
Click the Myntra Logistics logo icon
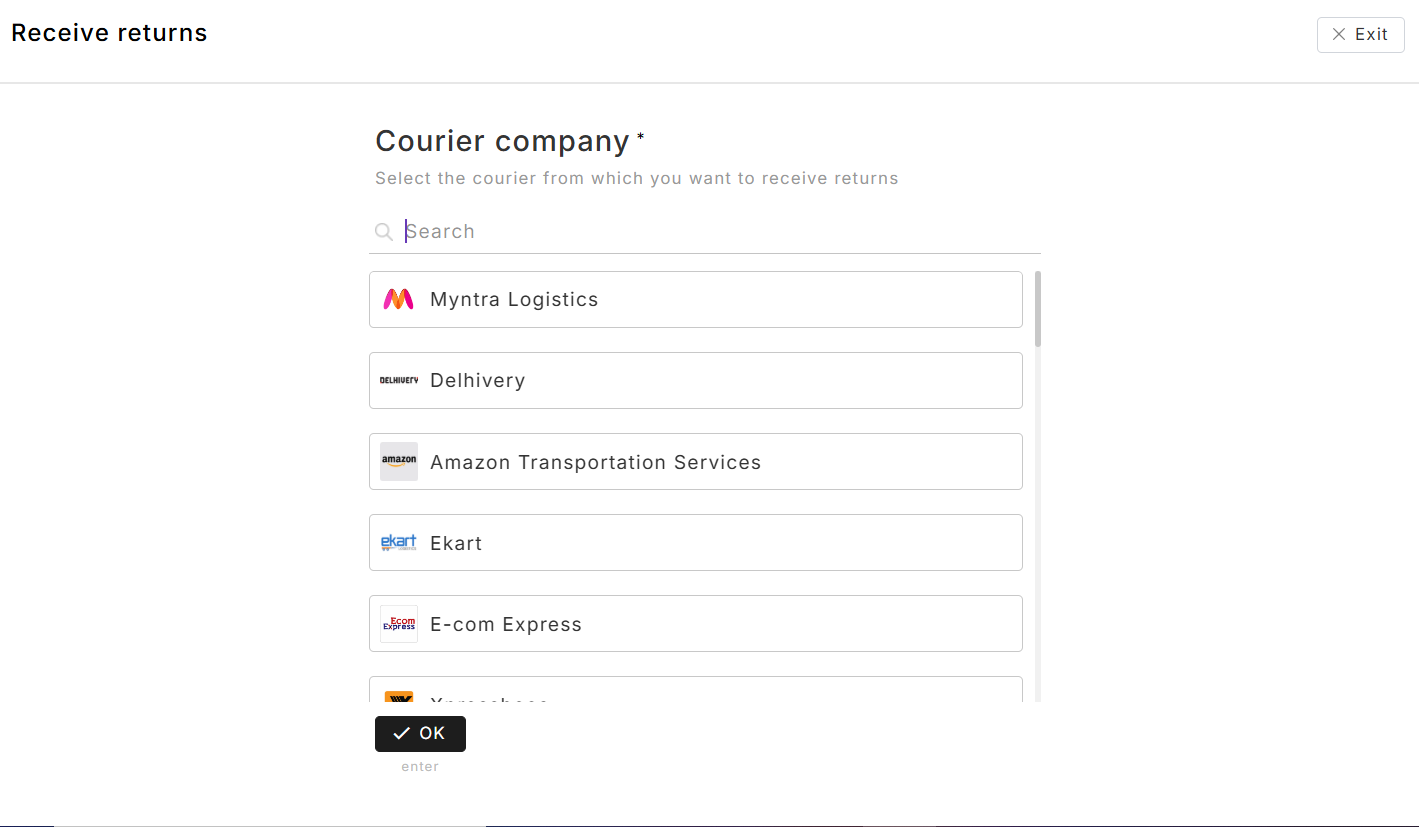(x=398, y=299)
